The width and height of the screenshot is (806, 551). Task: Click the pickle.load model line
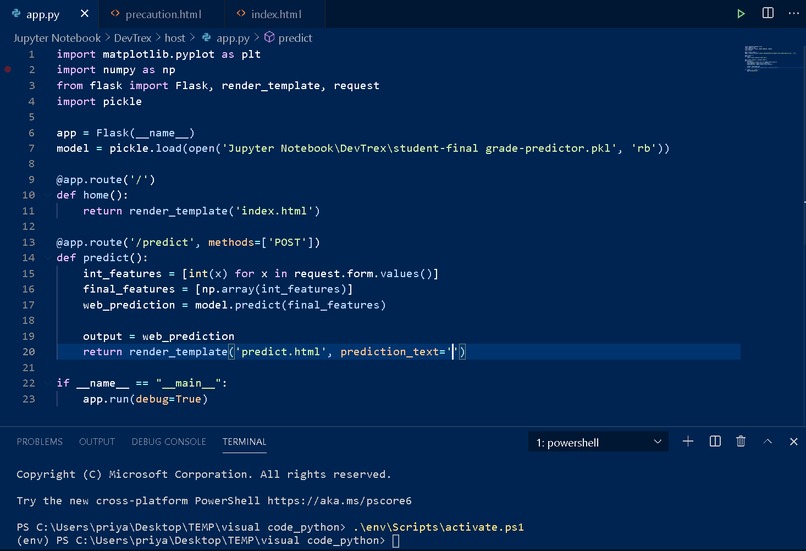point(363,148)
